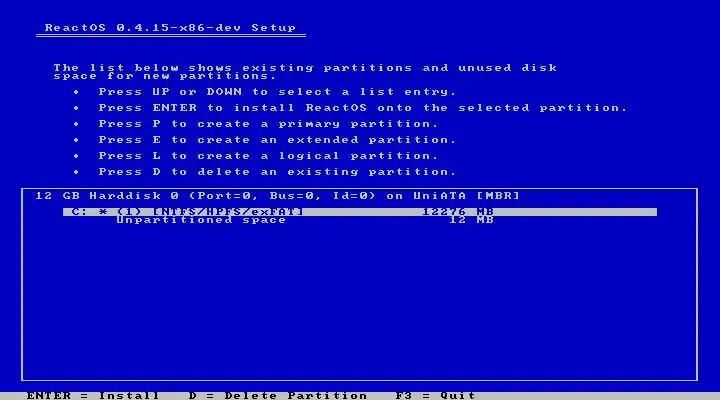The image size is (720, 400).
Task: Click 'Press UP or DOWN to select' line
Action: [277, 92]
